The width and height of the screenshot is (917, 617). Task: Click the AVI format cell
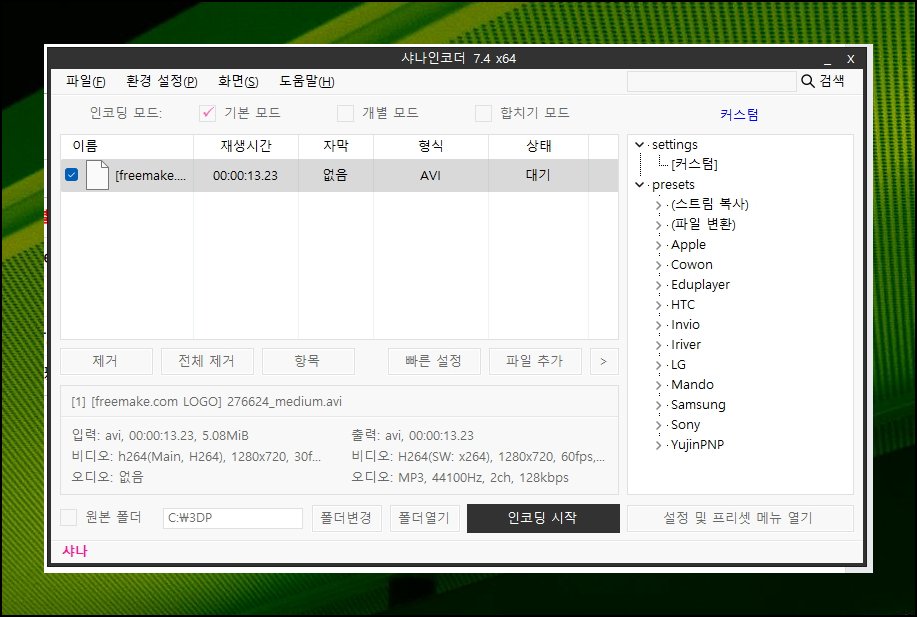tap(430, 175)
